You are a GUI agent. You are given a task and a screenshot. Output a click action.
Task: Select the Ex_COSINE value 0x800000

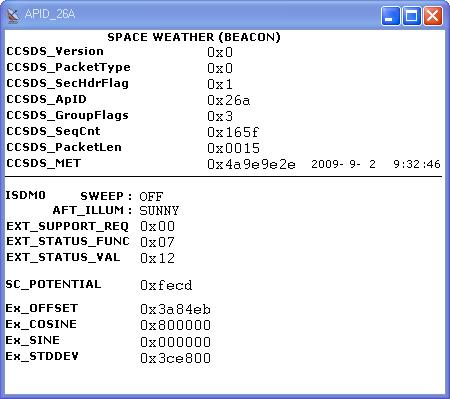[175, 325]
